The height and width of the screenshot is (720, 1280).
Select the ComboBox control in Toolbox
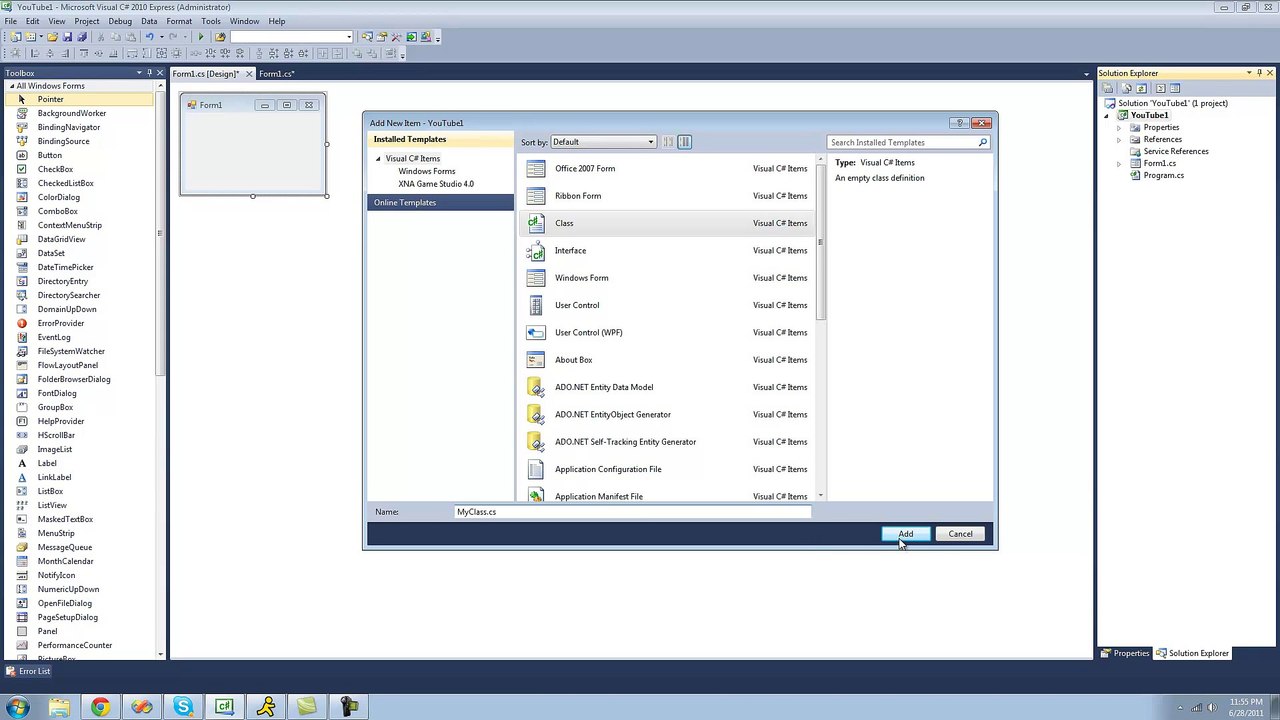click(57, 211)
